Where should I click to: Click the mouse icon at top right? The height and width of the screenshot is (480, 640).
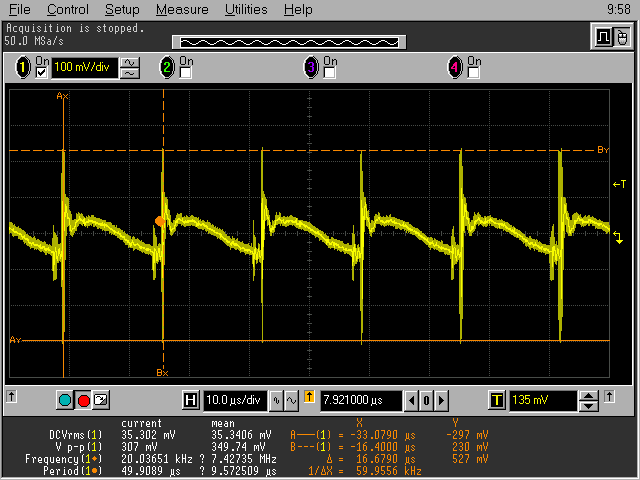[x=622, y=38]
